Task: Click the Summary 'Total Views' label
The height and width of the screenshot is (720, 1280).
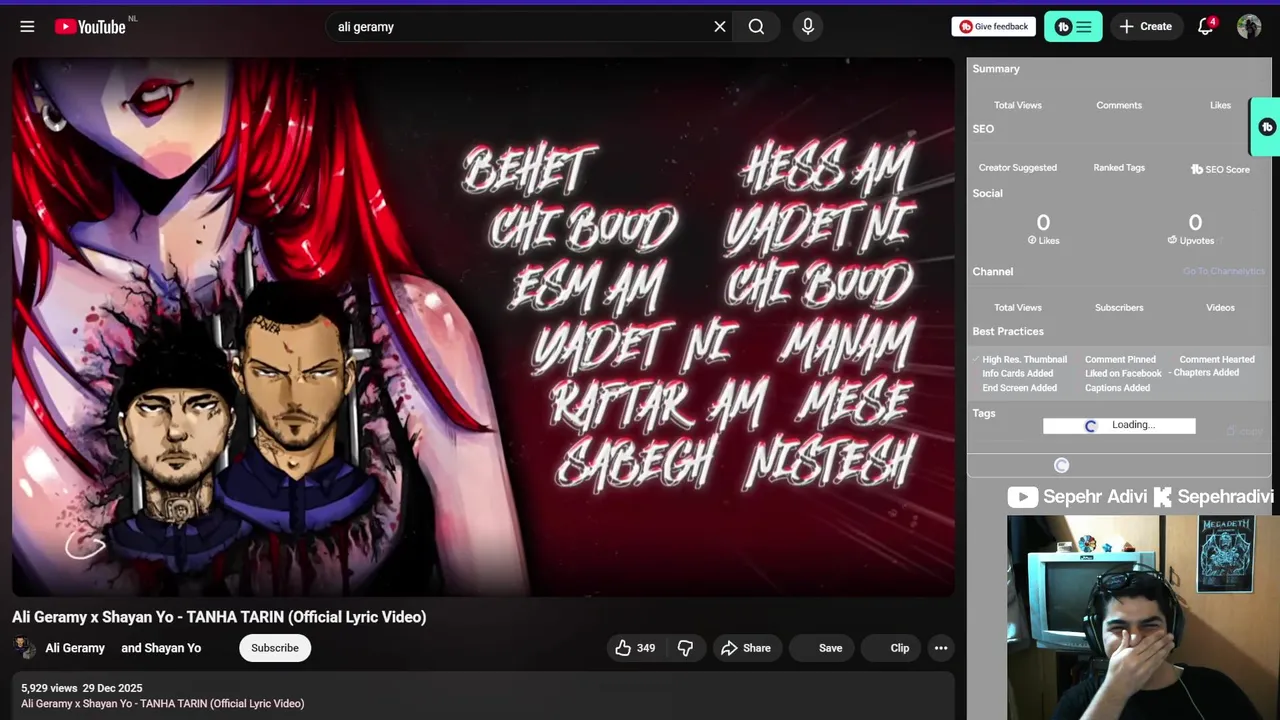Action: [1017, 105]
